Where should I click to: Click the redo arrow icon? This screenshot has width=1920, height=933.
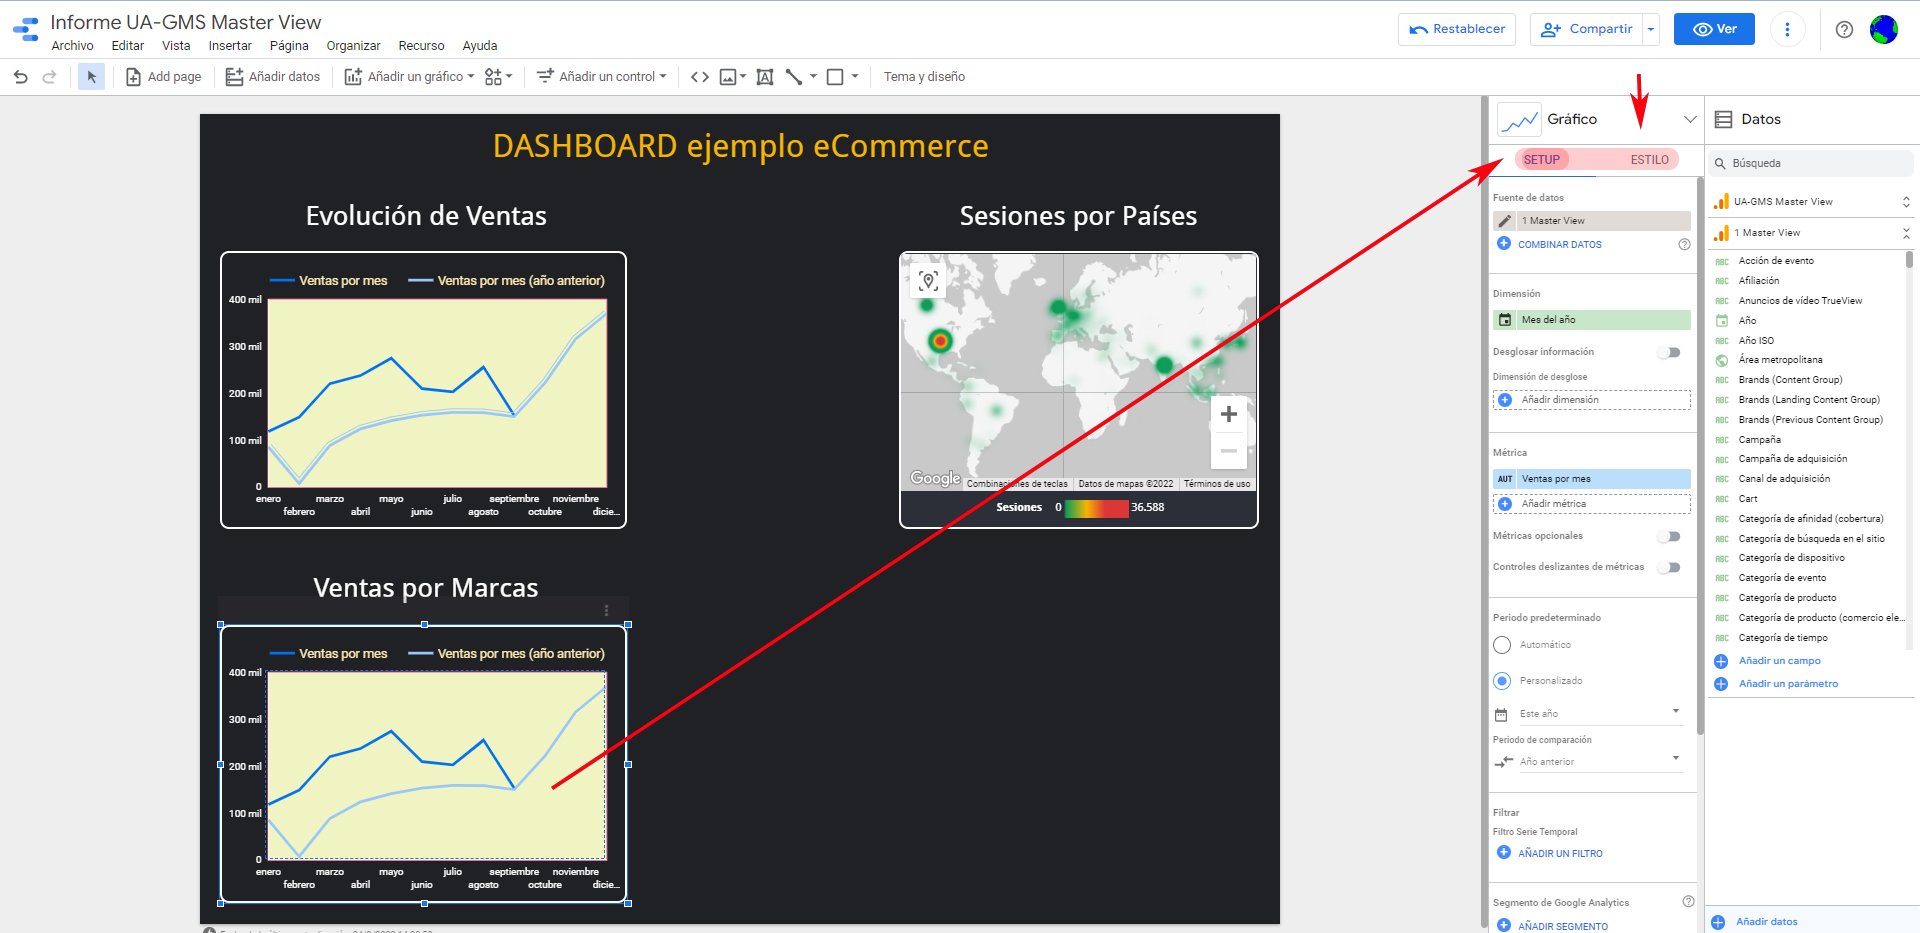[49, 77]
